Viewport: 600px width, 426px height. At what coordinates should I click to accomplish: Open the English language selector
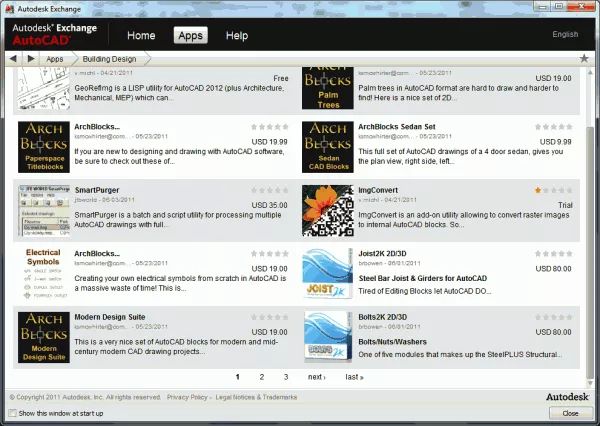tap(565, 34)
